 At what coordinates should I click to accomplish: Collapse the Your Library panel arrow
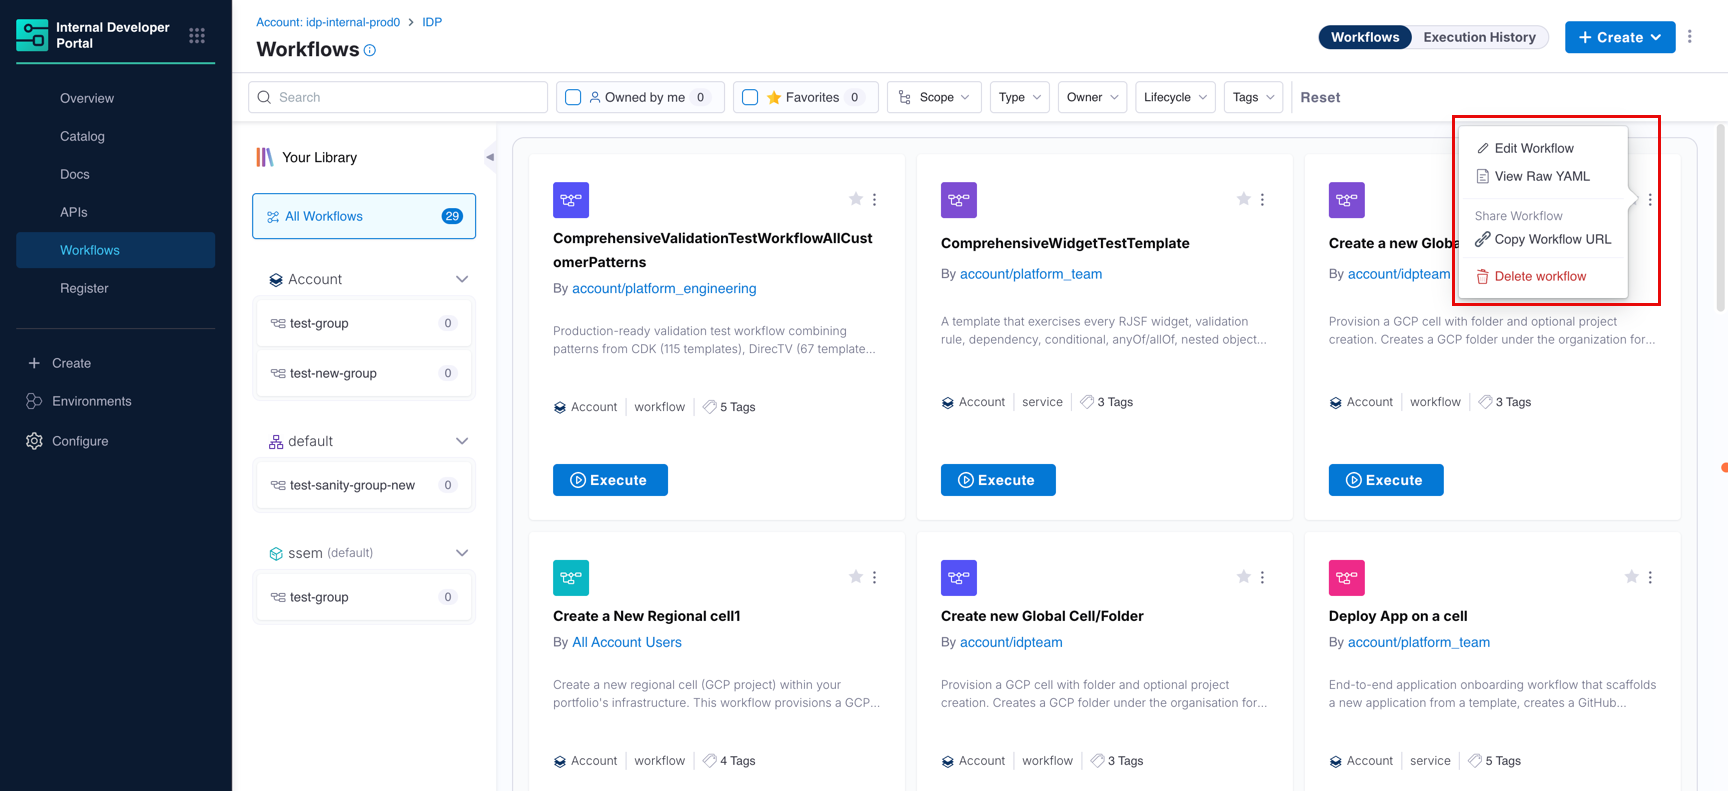tap(490, 157)
